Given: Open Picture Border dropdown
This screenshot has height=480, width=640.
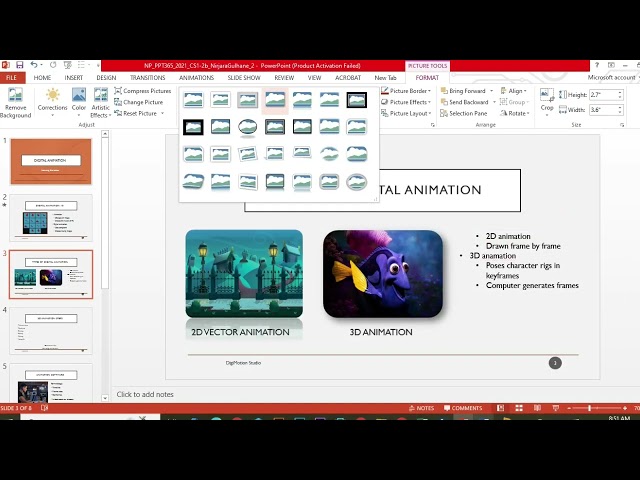Looking at the screenshot, I should tap(406, 91).
